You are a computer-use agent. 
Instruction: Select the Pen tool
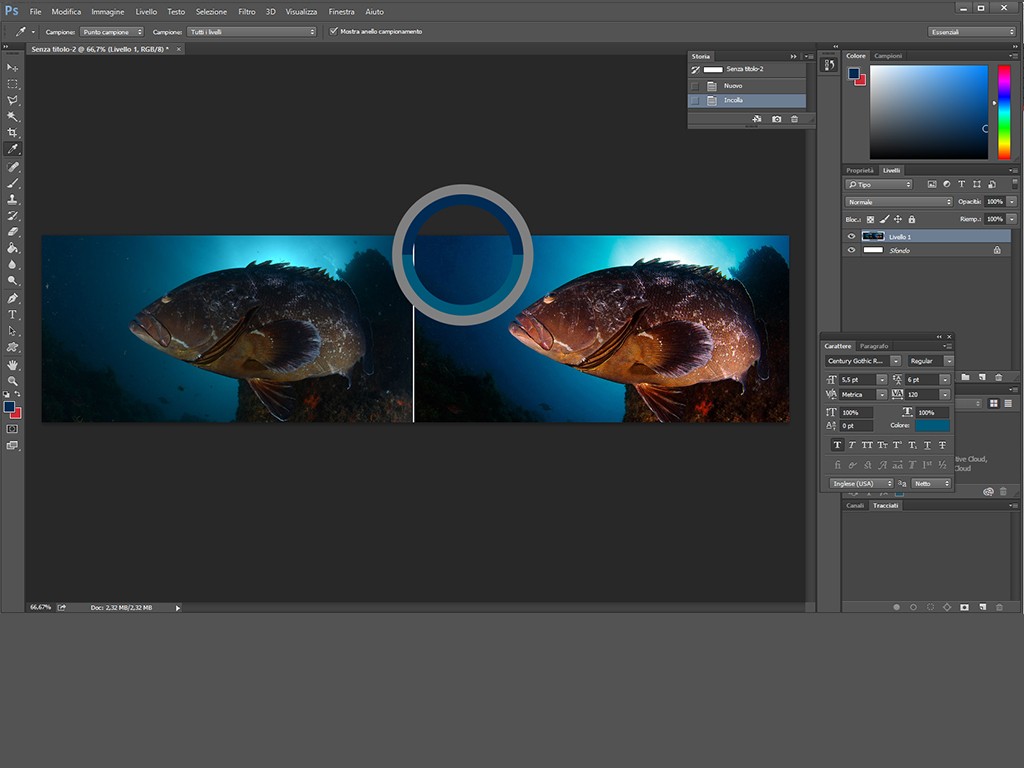(13, 298)
